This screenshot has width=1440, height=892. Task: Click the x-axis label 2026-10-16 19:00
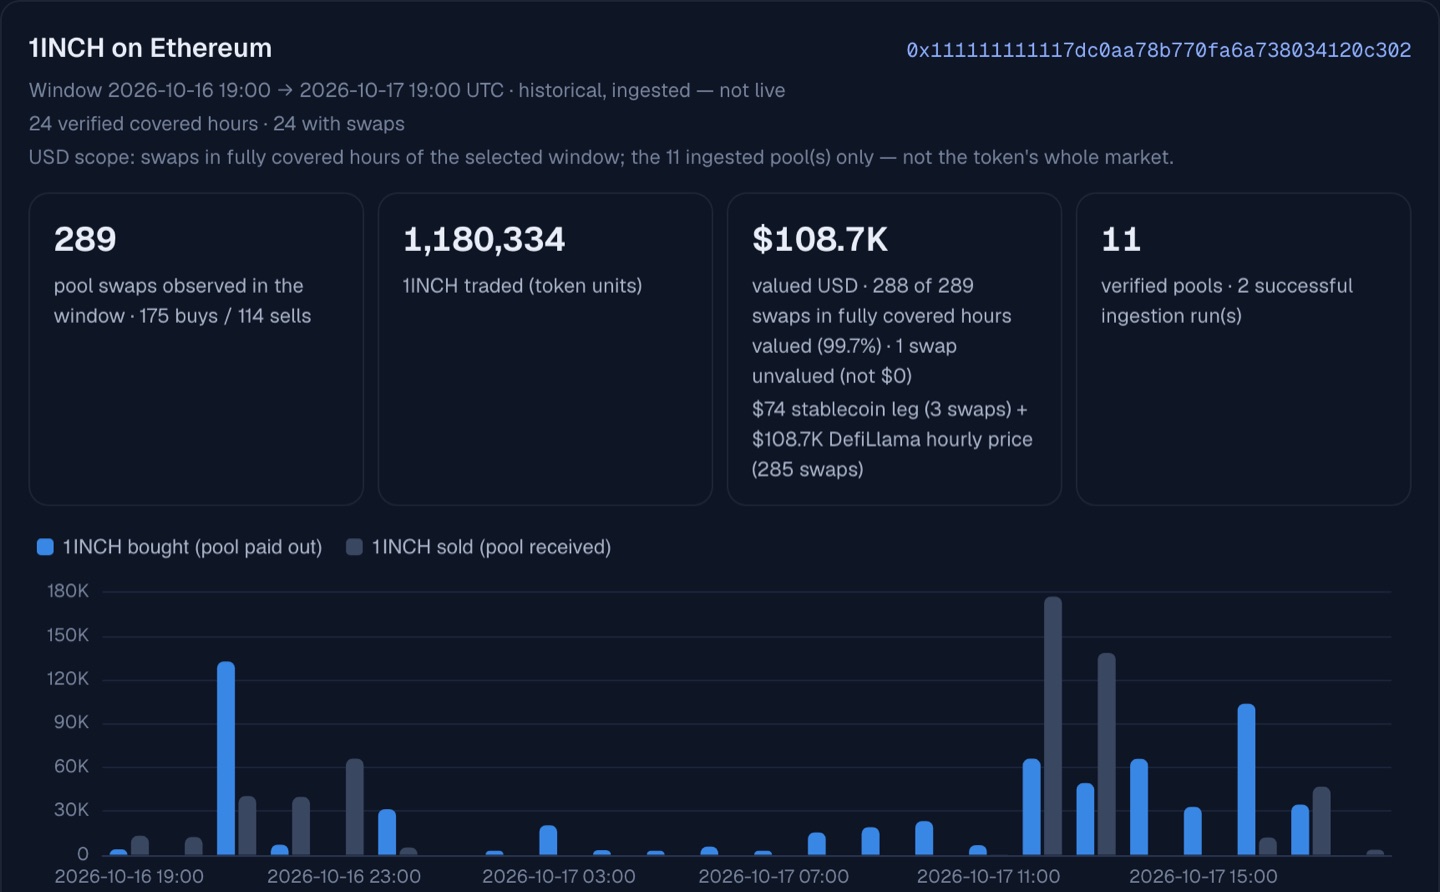tap(129, 876)
